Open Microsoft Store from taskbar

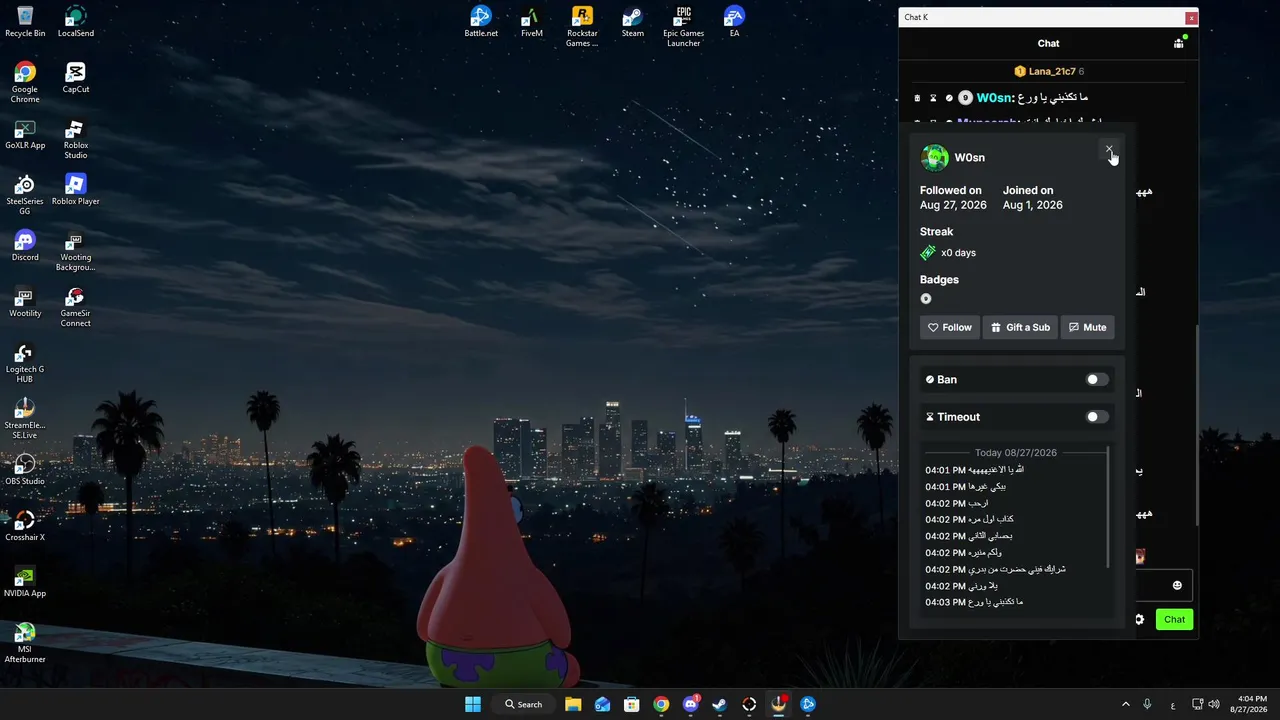click(x=632, y=704)
